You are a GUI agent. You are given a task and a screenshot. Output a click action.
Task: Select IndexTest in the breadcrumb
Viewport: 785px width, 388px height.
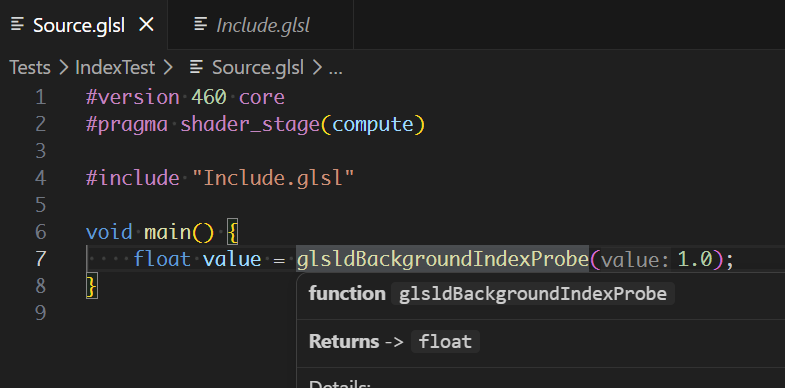pyautogui.click(x=115, y=68)
